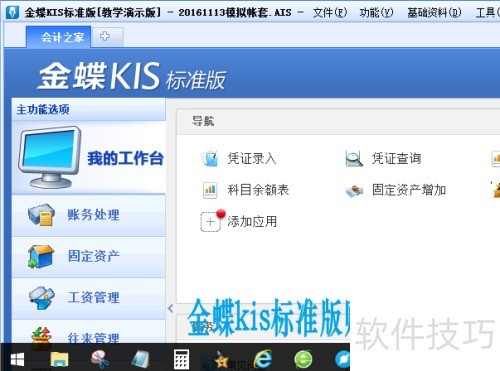
Task: Click the notebook app icon in taskbar
Action: pyautogui.click(x=141, y=359)
